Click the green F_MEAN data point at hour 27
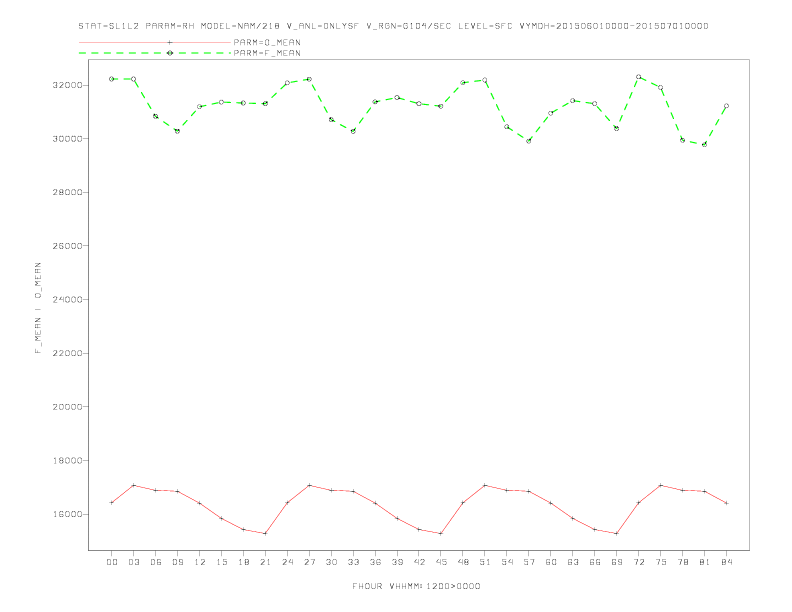 [309, 79]
